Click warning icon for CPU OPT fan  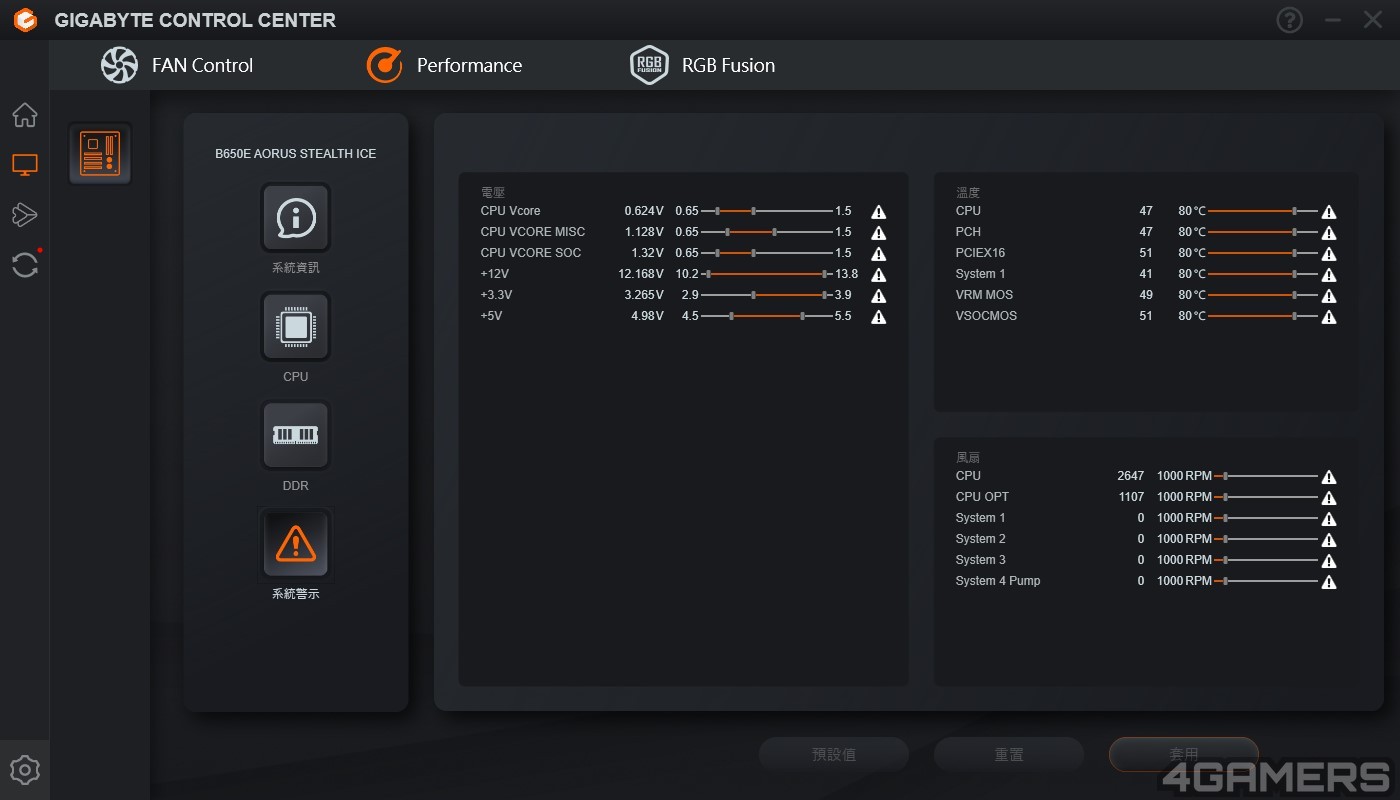[x=1329, y=498]
